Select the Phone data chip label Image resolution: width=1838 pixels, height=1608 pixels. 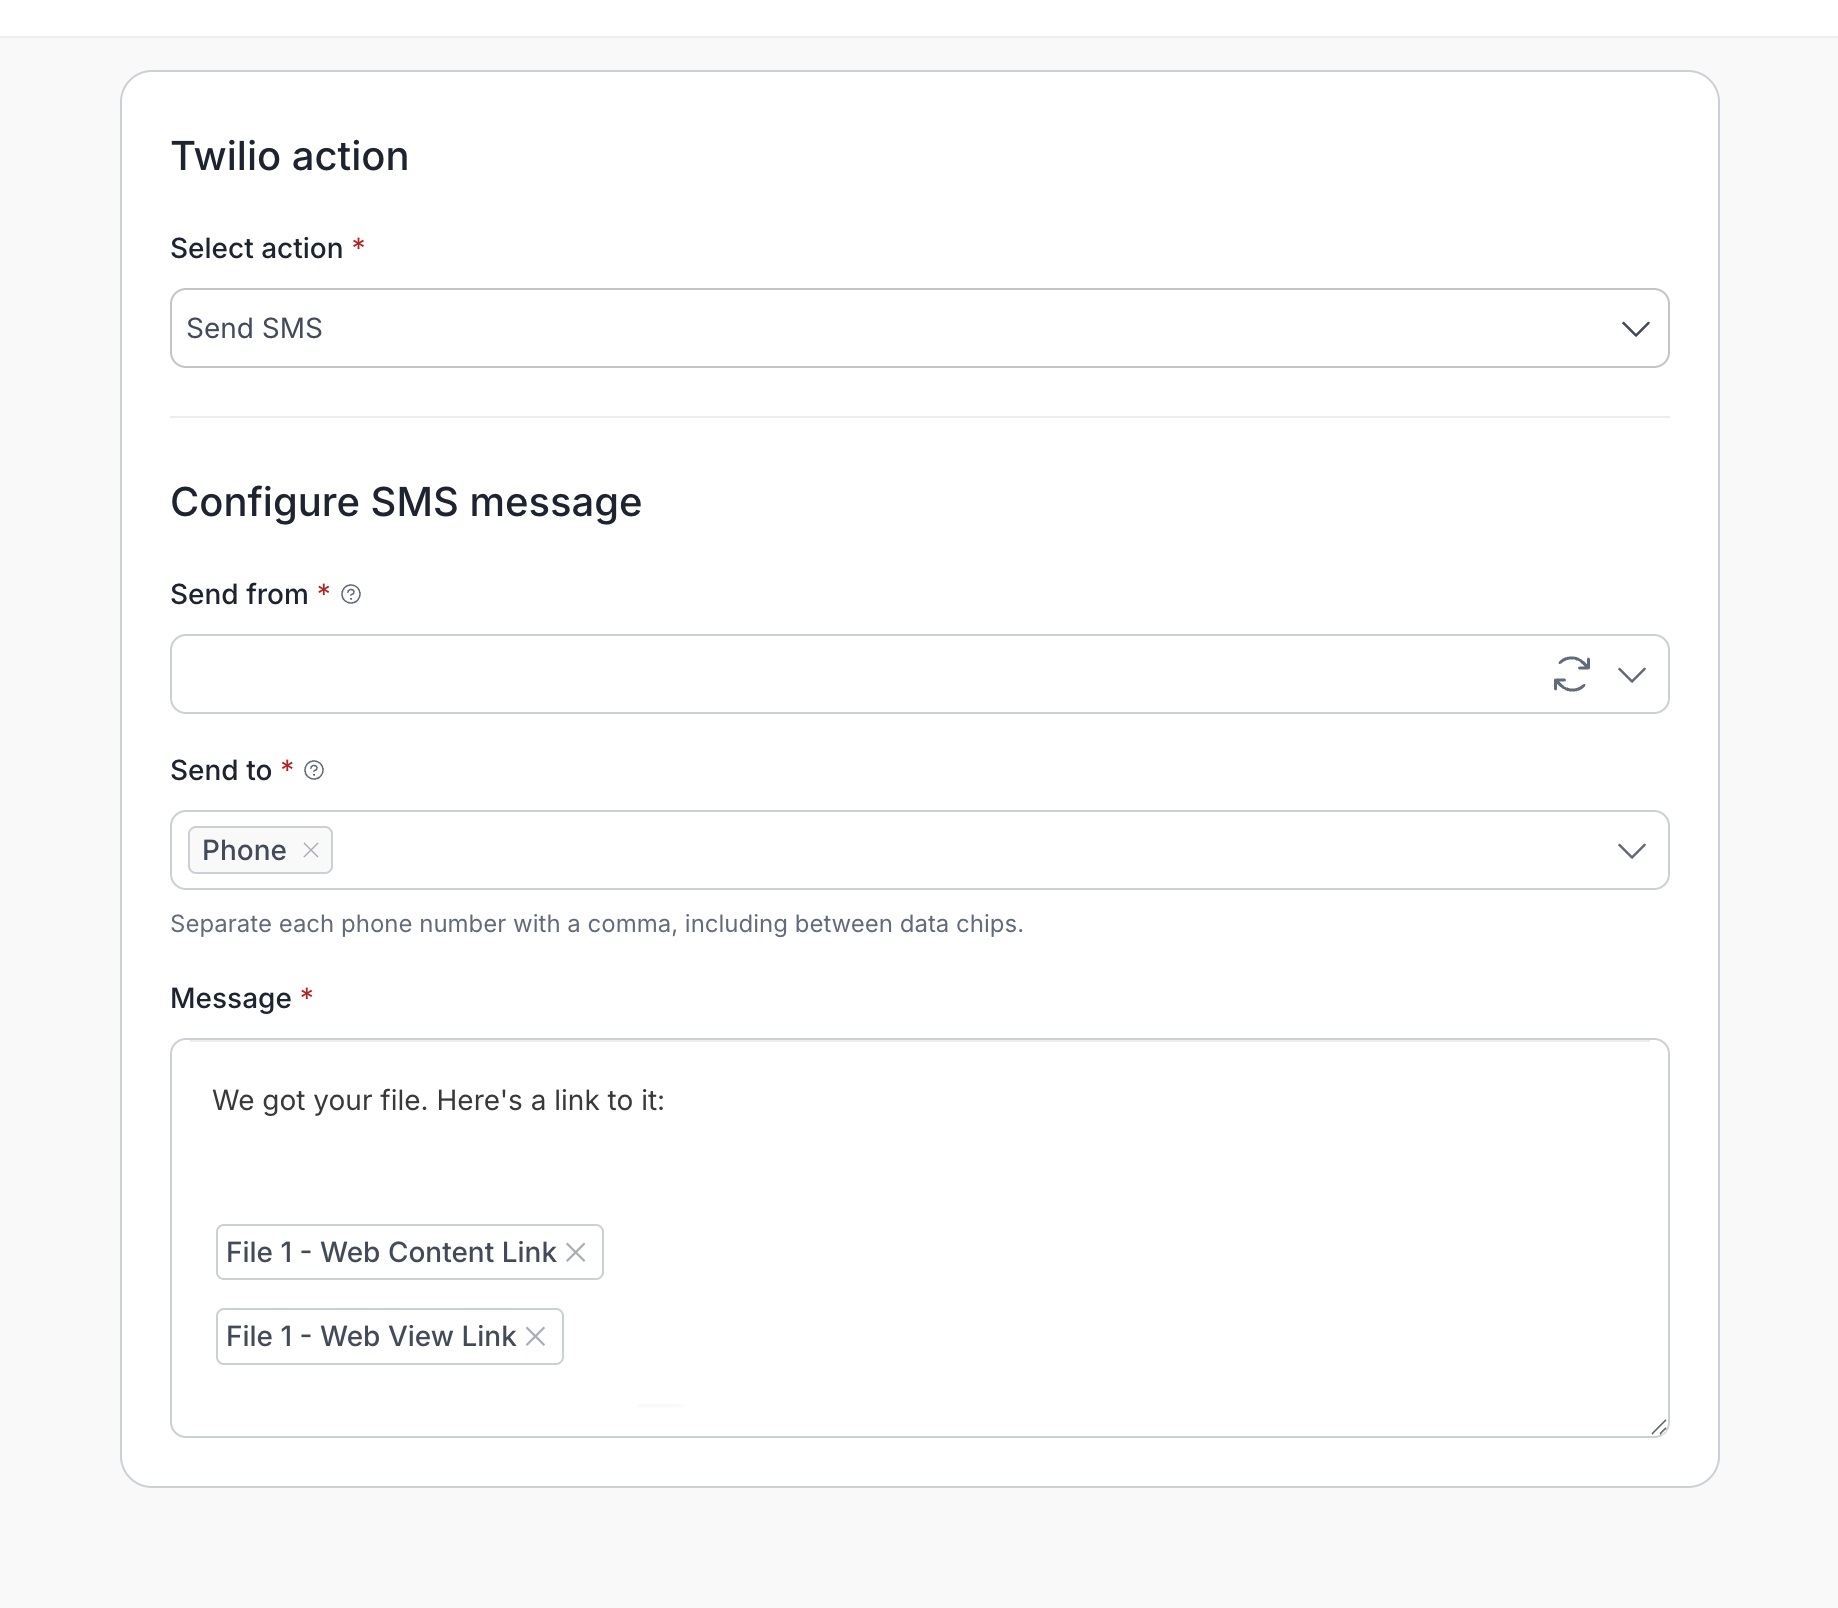244,850
